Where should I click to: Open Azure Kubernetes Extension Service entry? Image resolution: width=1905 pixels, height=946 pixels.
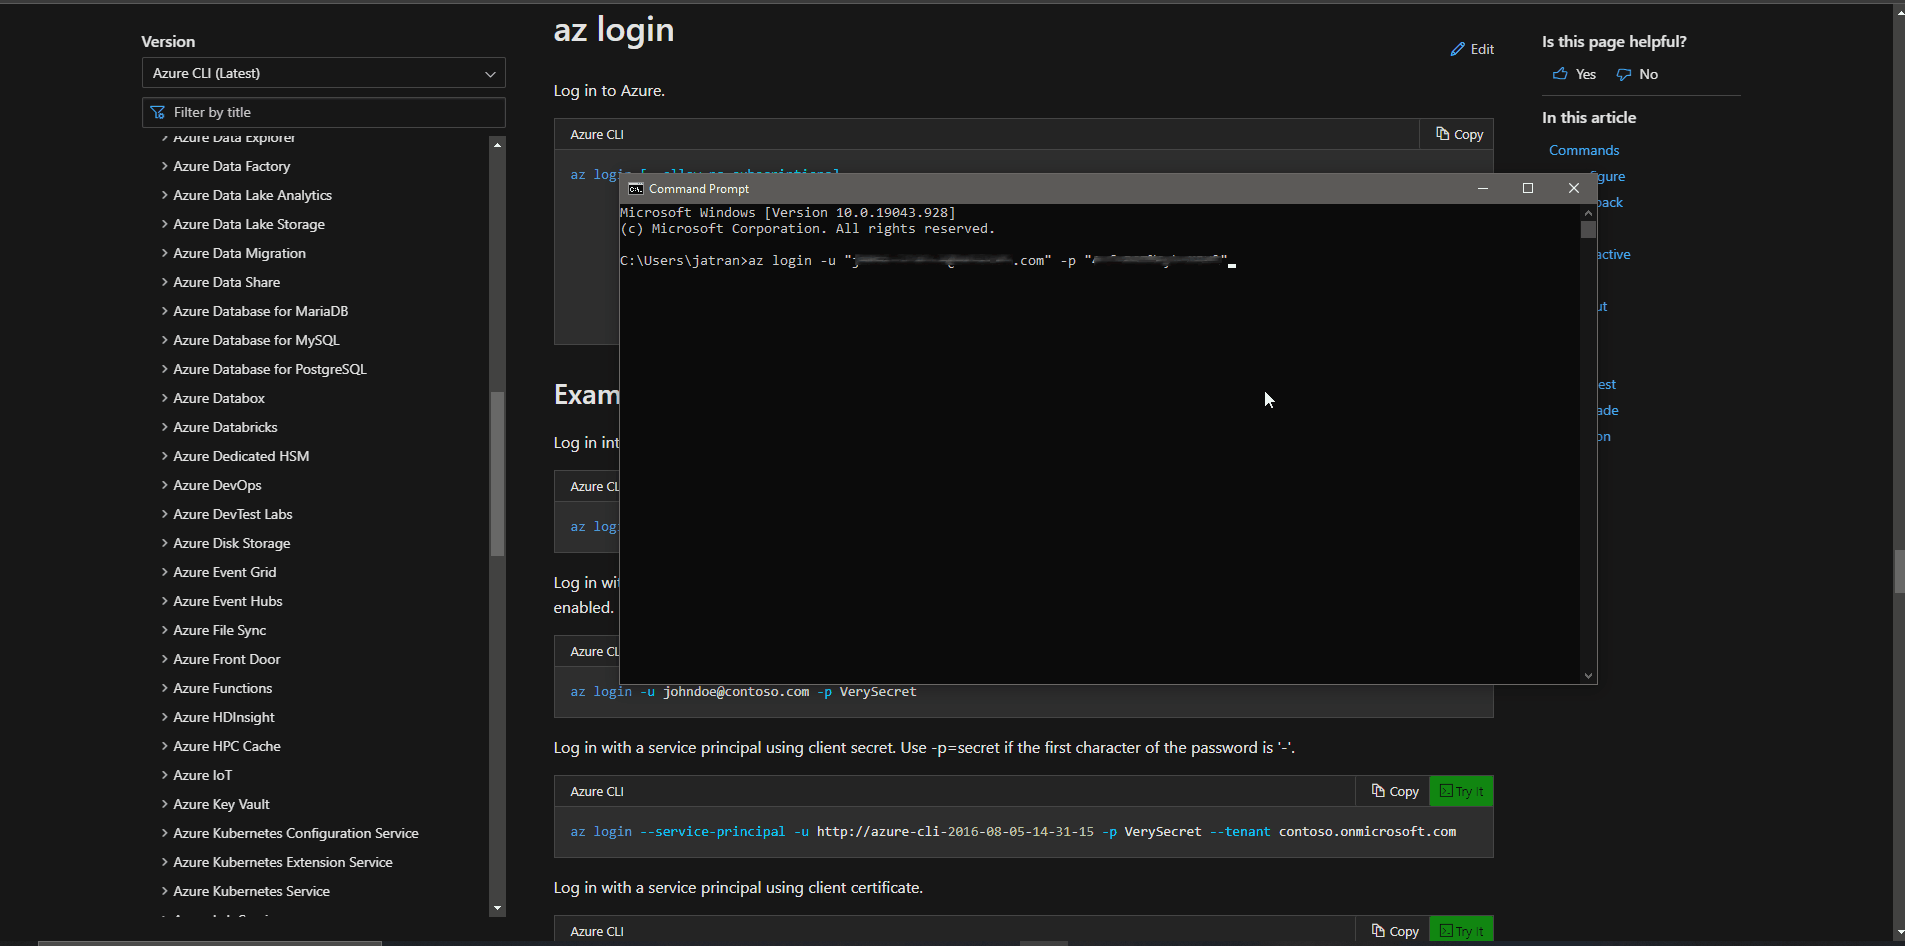(283, 862)
